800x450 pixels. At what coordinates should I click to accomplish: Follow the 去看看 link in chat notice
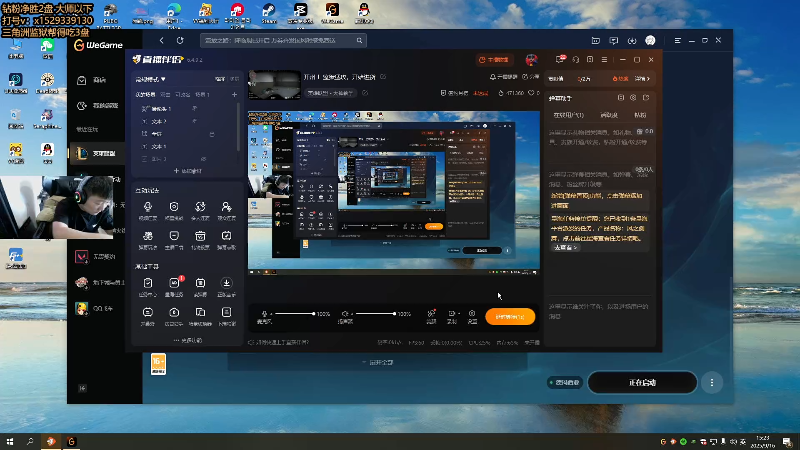pos(565,247)
